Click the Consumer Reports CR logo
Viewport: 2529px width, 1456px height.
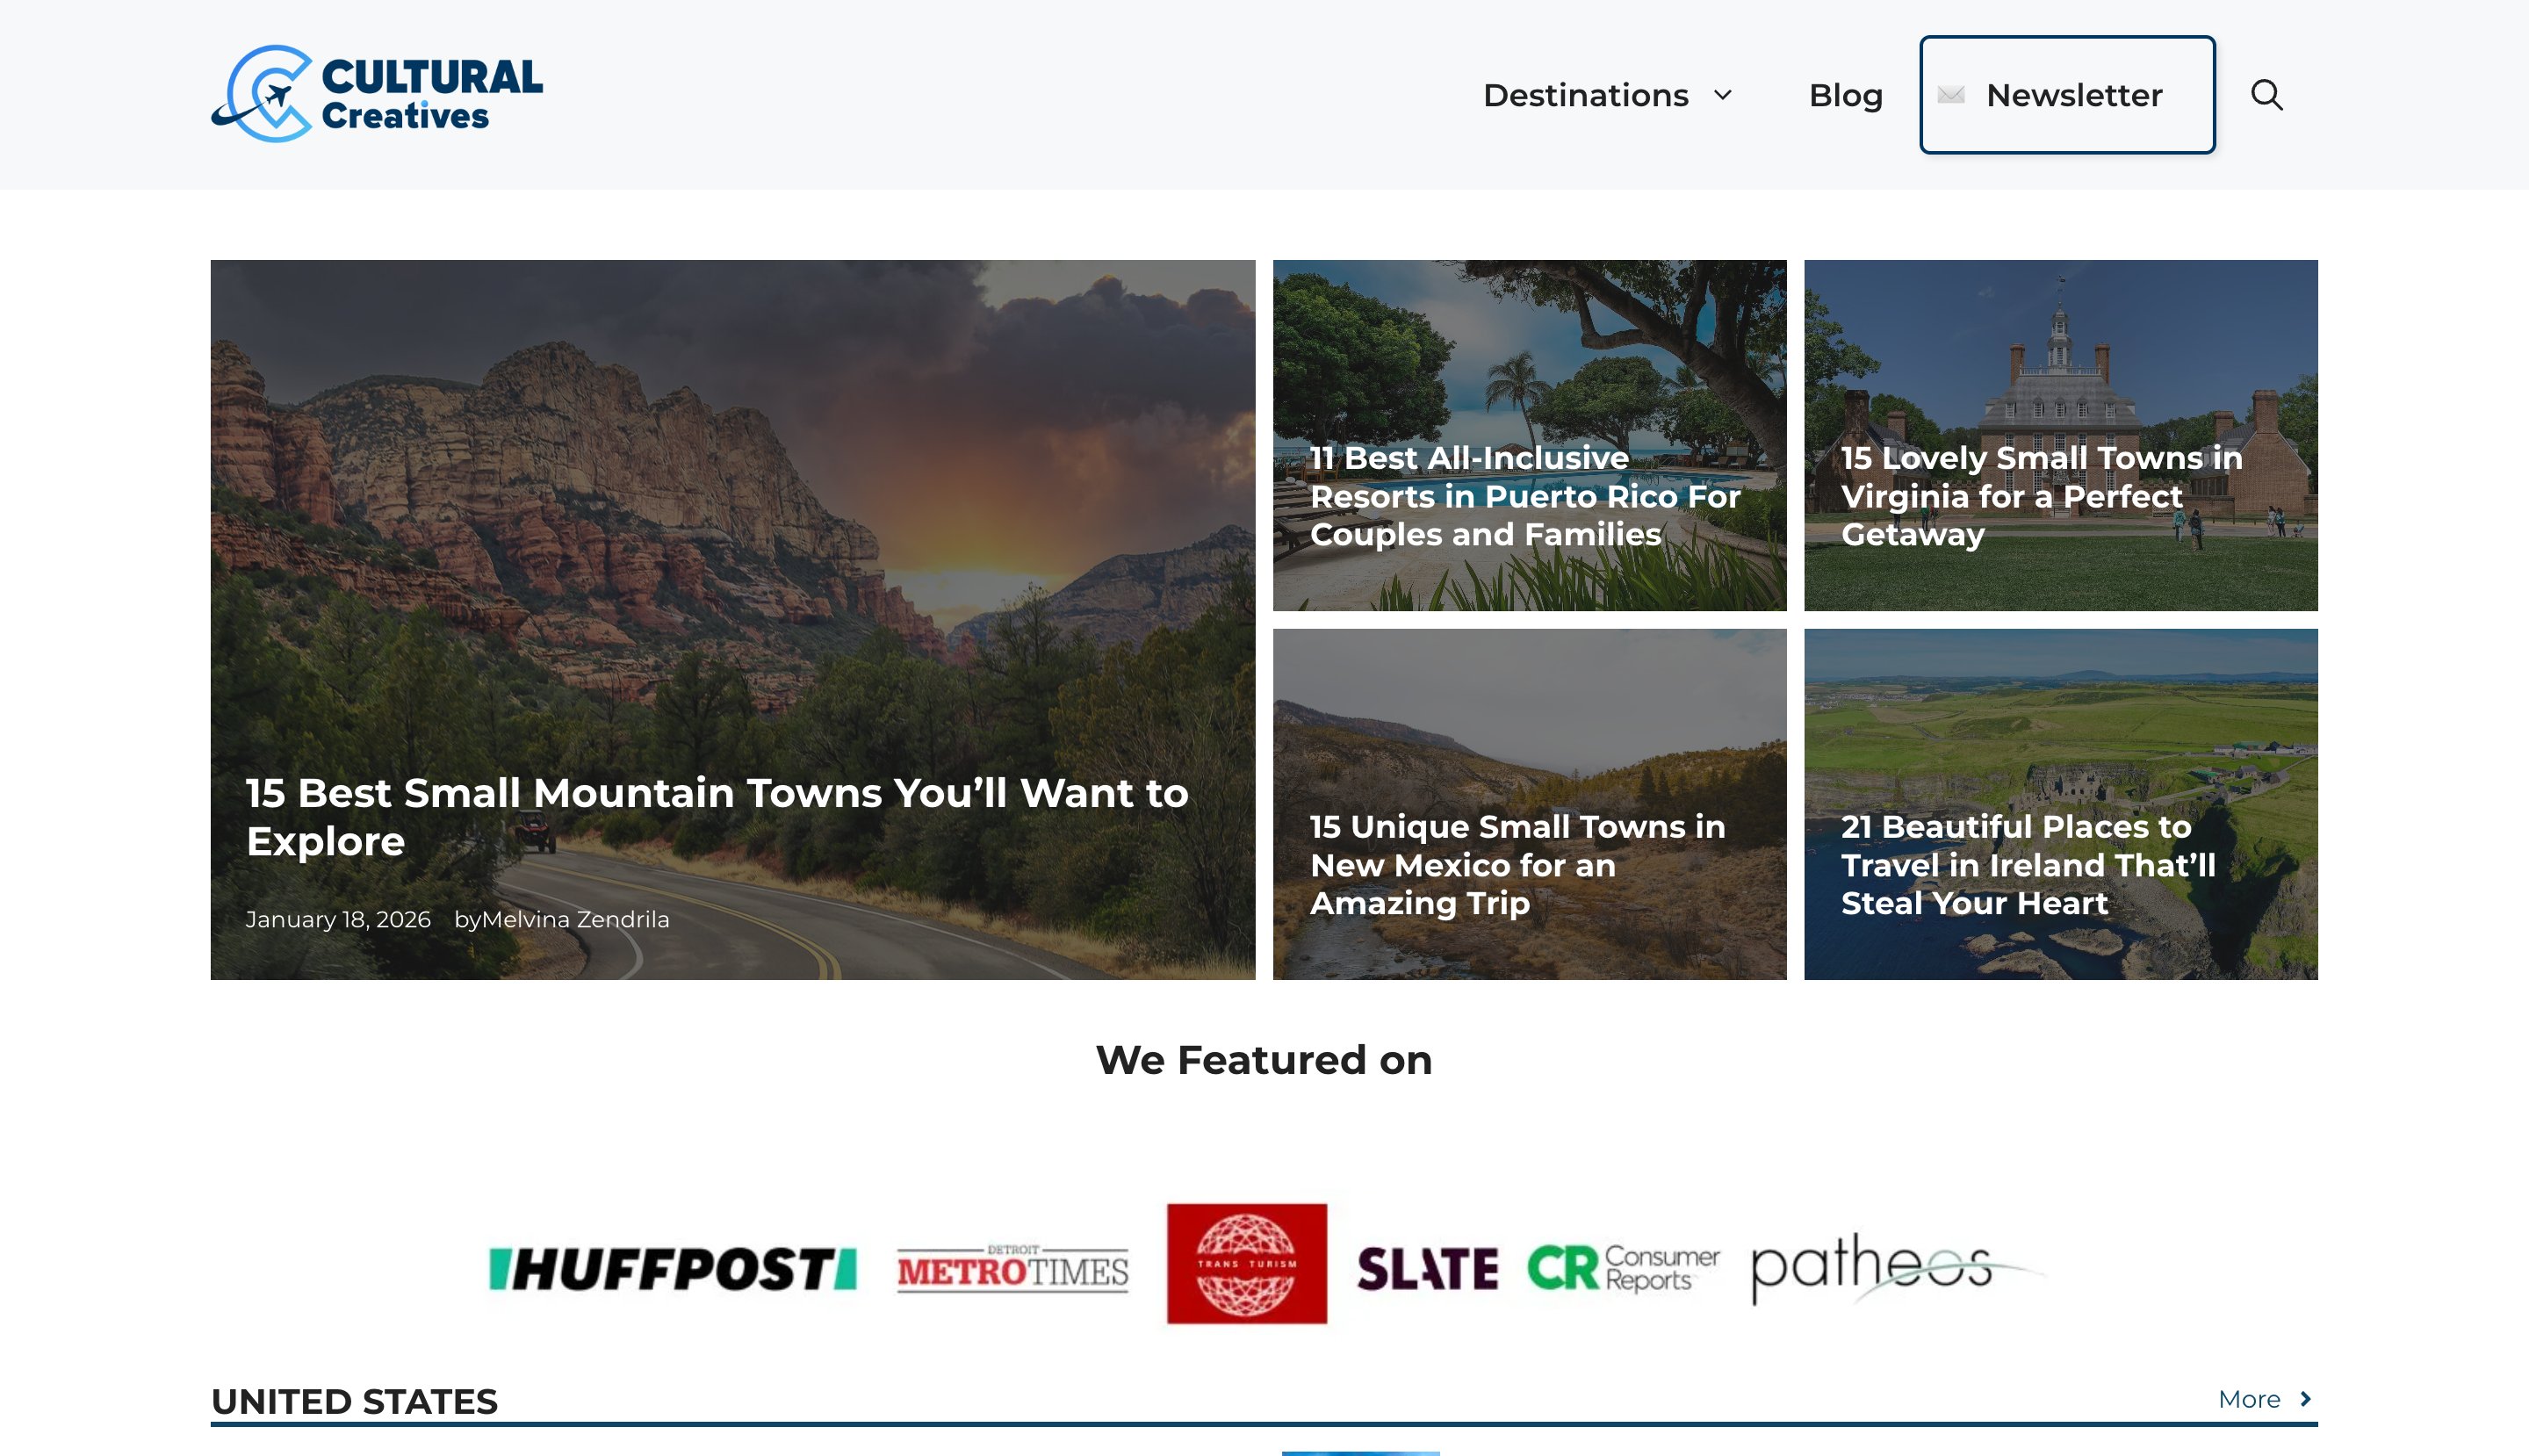click(1620, 1267)
